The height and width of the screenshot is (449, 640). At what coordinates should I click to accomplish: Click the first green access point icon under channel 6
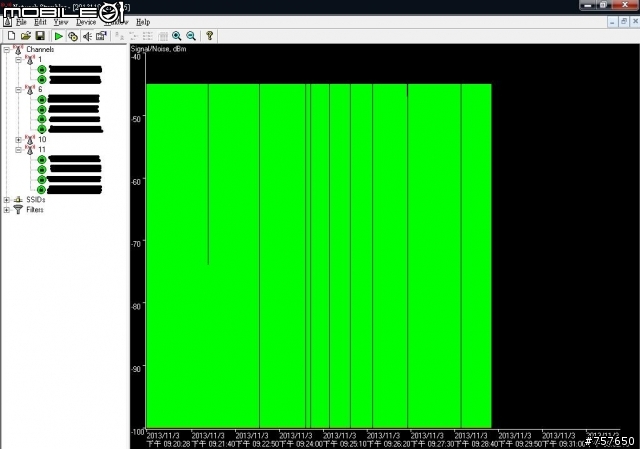[x=42, y=99]
